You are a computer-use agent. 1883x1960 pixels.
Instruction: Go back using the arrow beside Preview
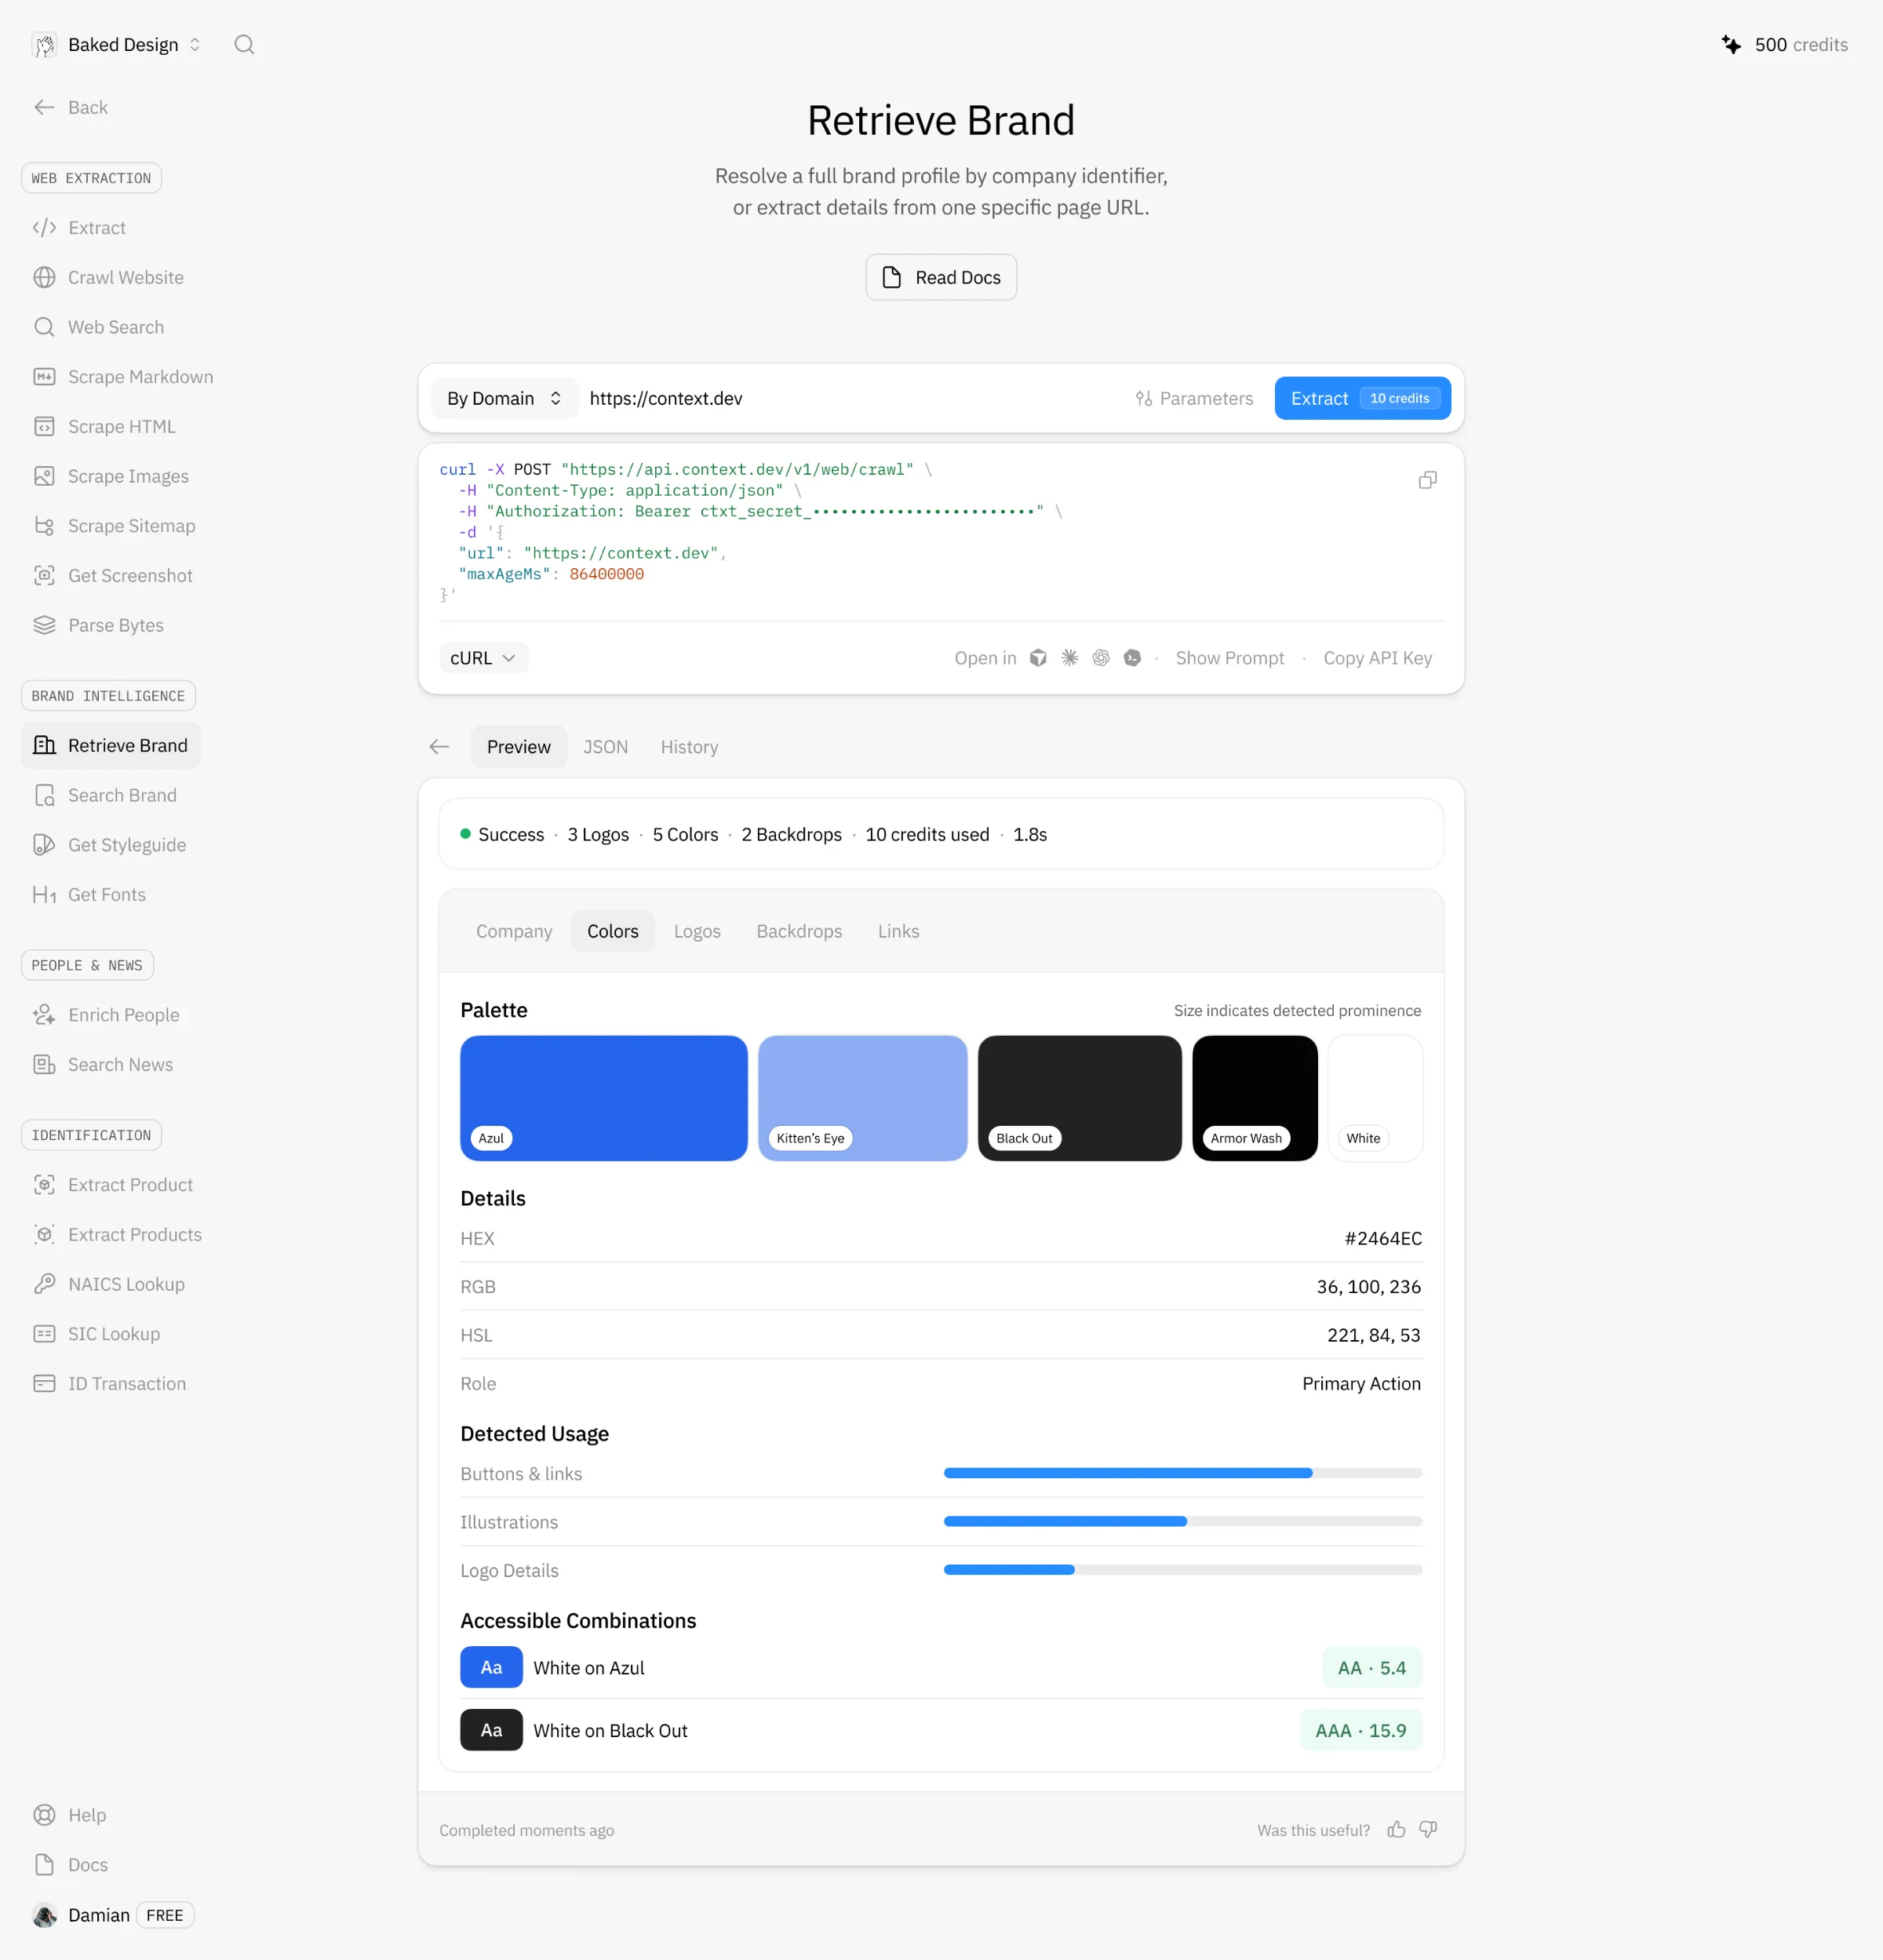pyautogui.click(x=439, y=747)
